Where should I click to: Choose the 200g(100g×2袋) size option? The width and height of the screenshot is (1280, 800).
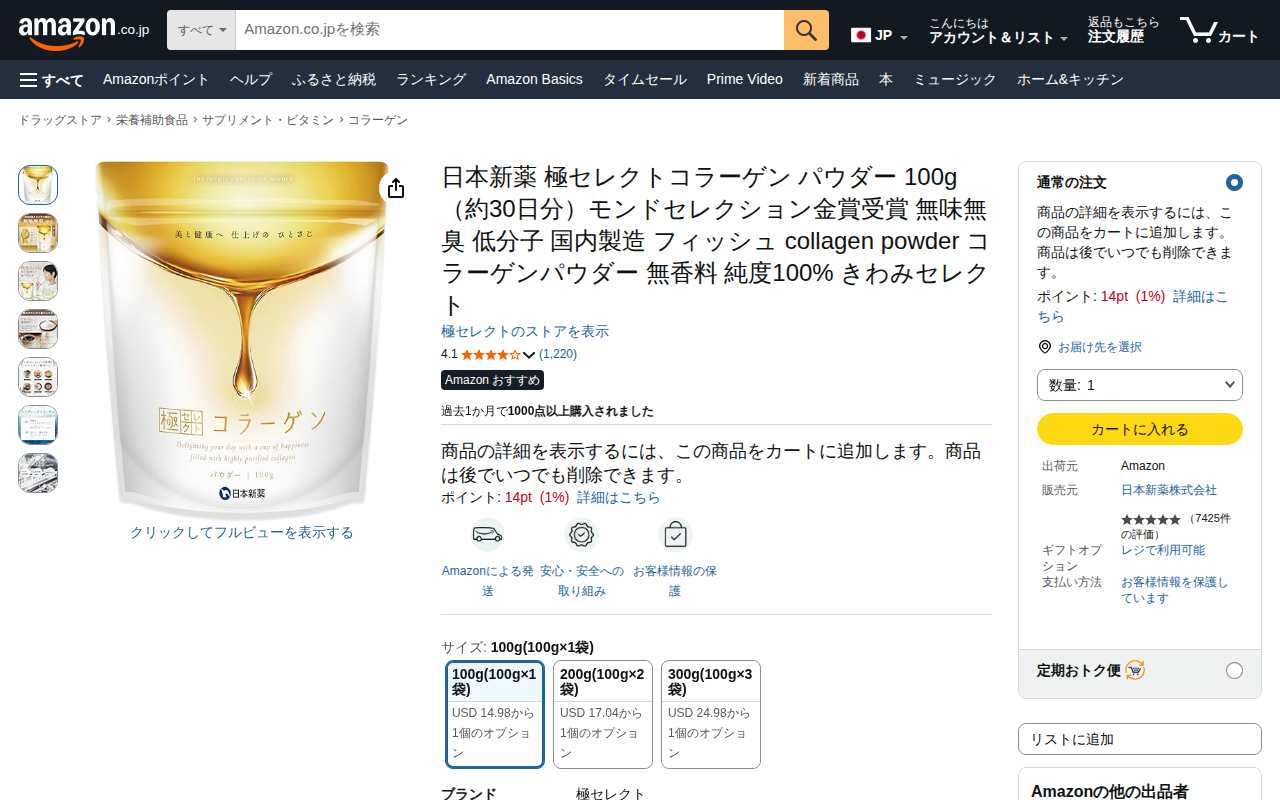click(603, 714)
